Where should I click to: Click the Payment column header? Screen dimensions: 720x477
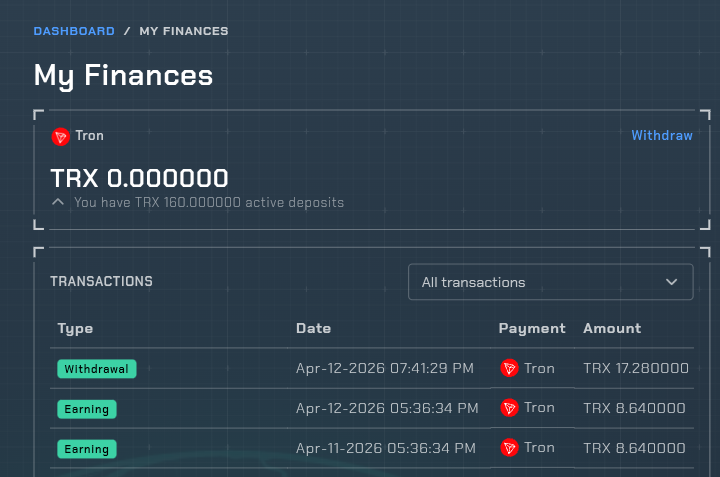[532, 329]
